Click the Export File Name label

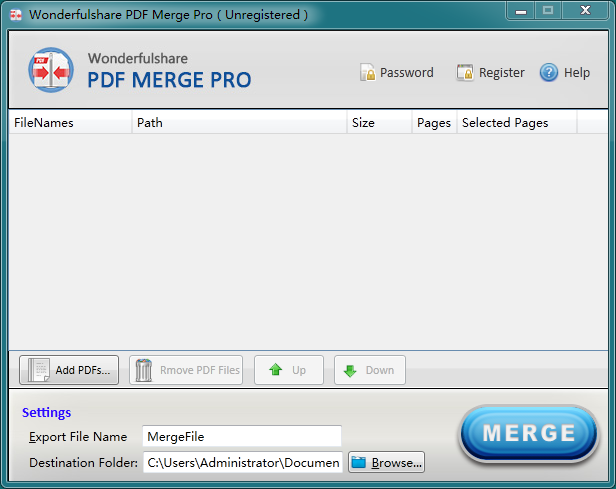click(78, 436)
